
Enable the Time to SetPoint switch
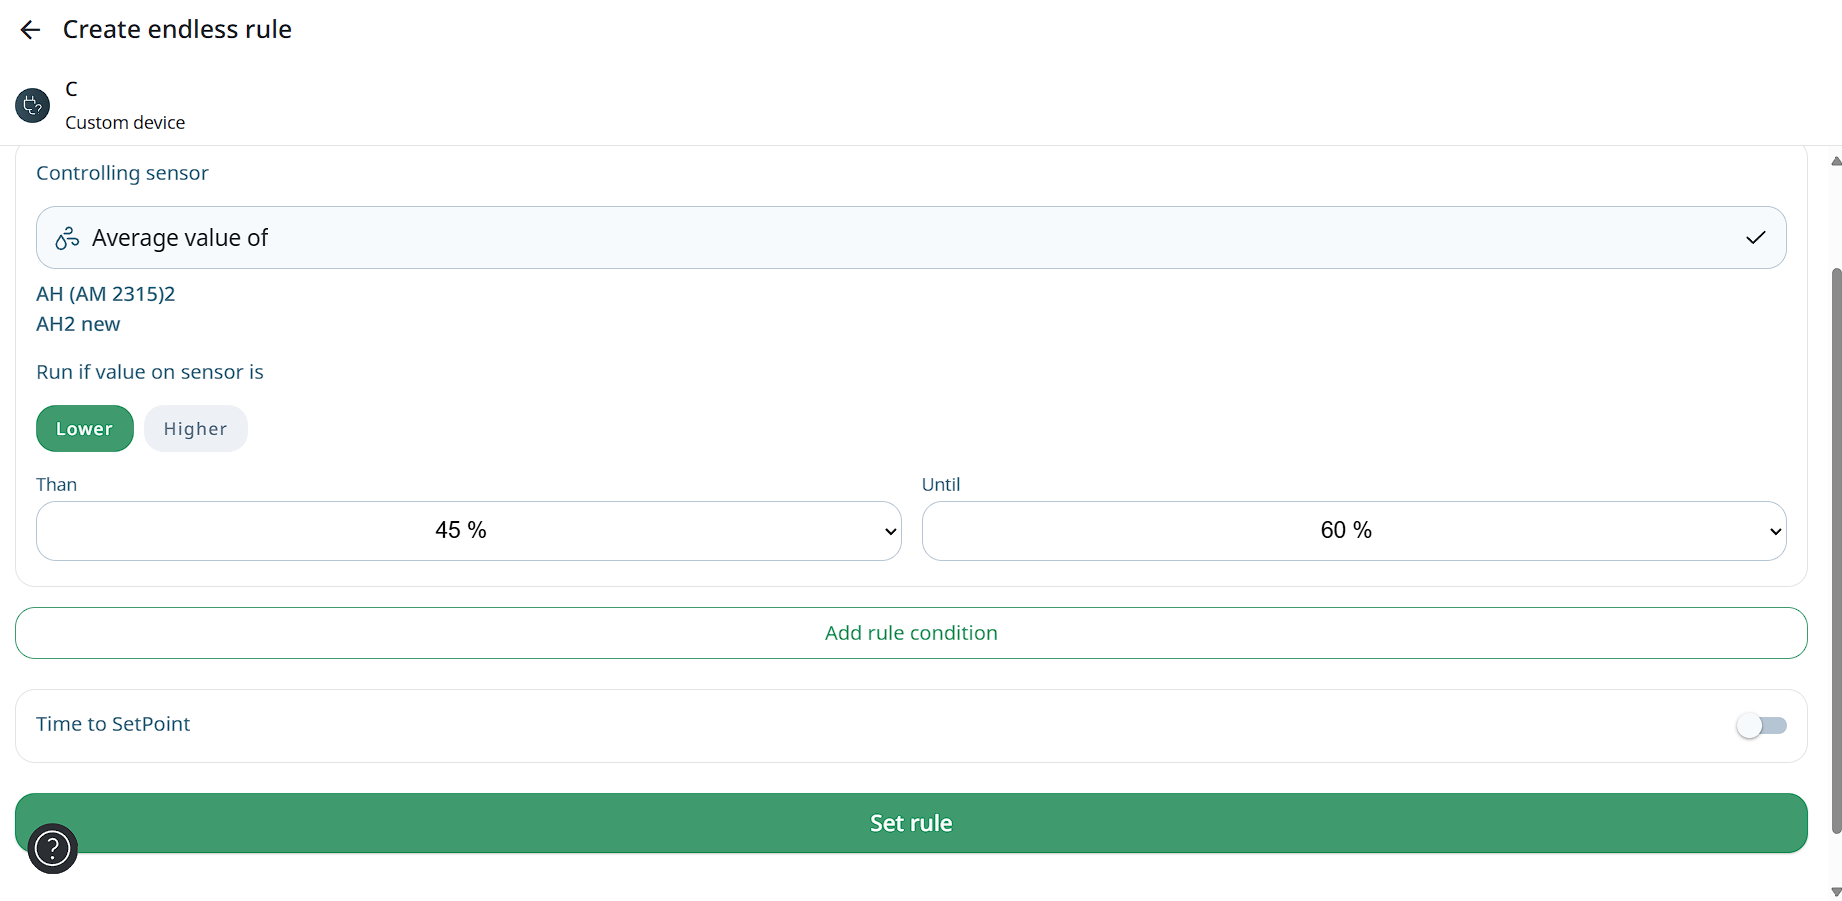pos(1761,726)
